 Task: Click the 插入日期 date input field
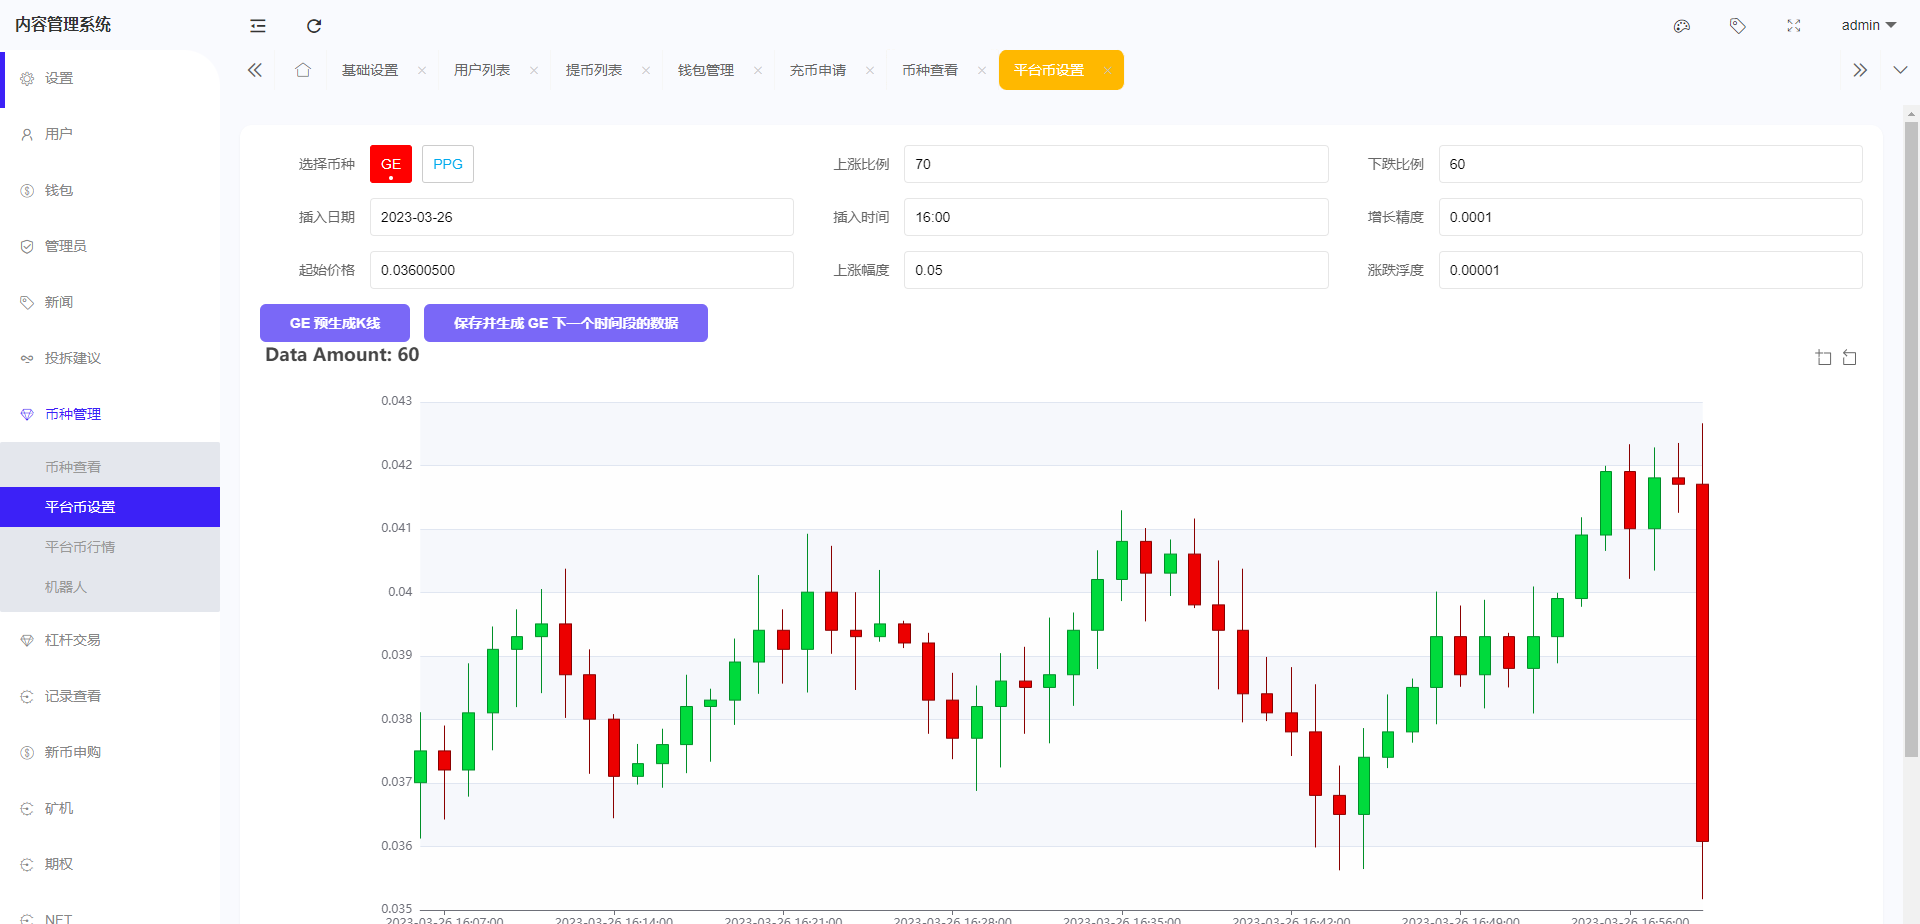581,217
